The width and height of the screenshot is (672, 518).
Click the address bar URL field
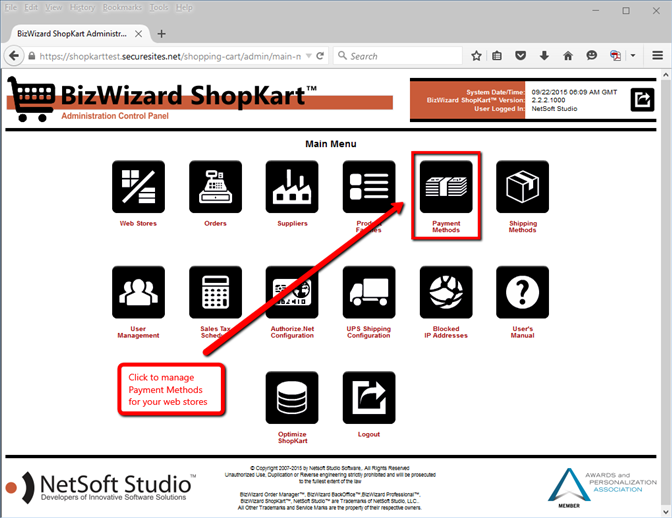point(169,56)
